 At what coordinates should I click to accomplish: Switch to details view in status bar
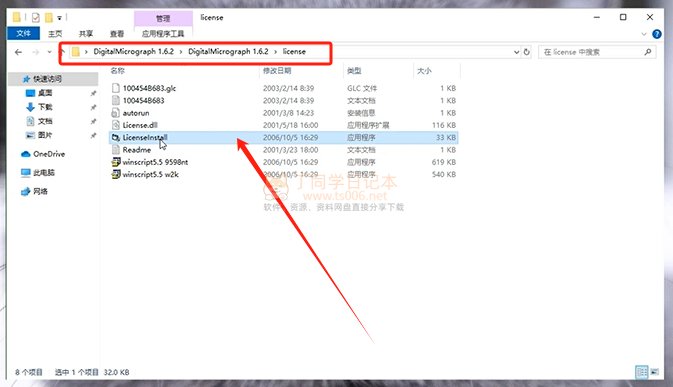click(642, 372)
